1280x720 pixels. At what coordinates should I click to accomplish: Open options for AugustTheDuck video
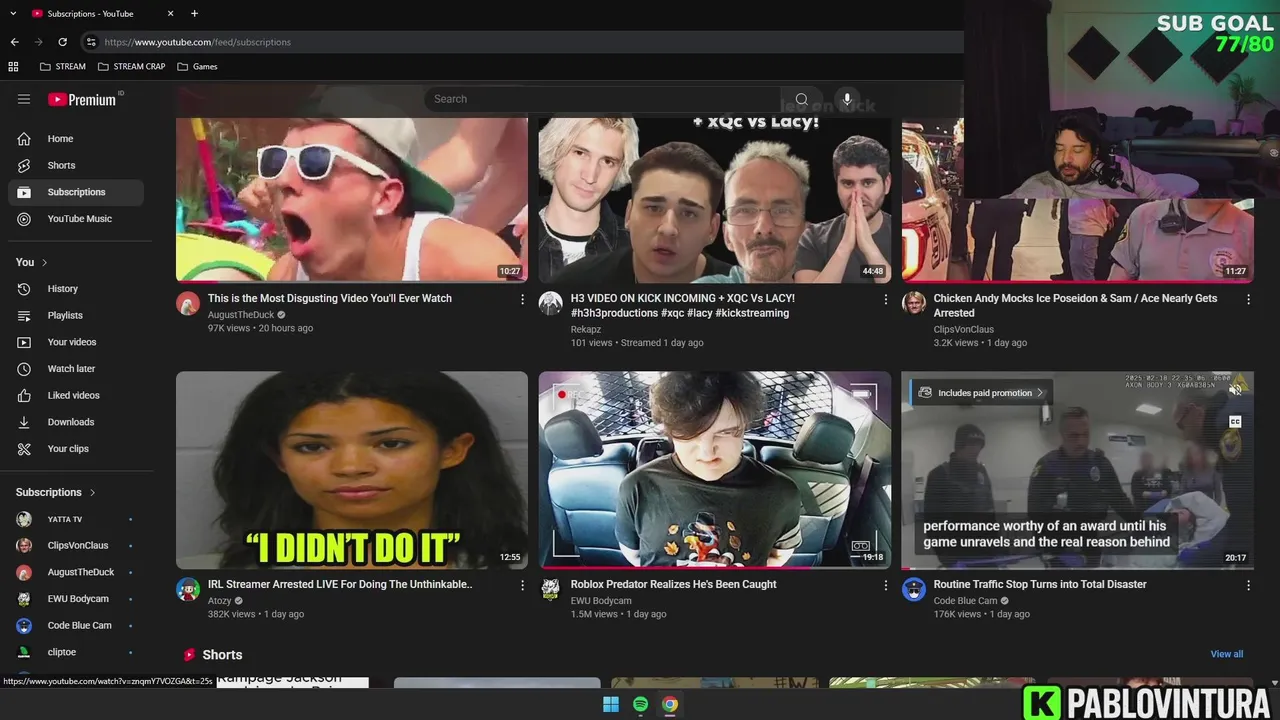(x=522, y=299)
